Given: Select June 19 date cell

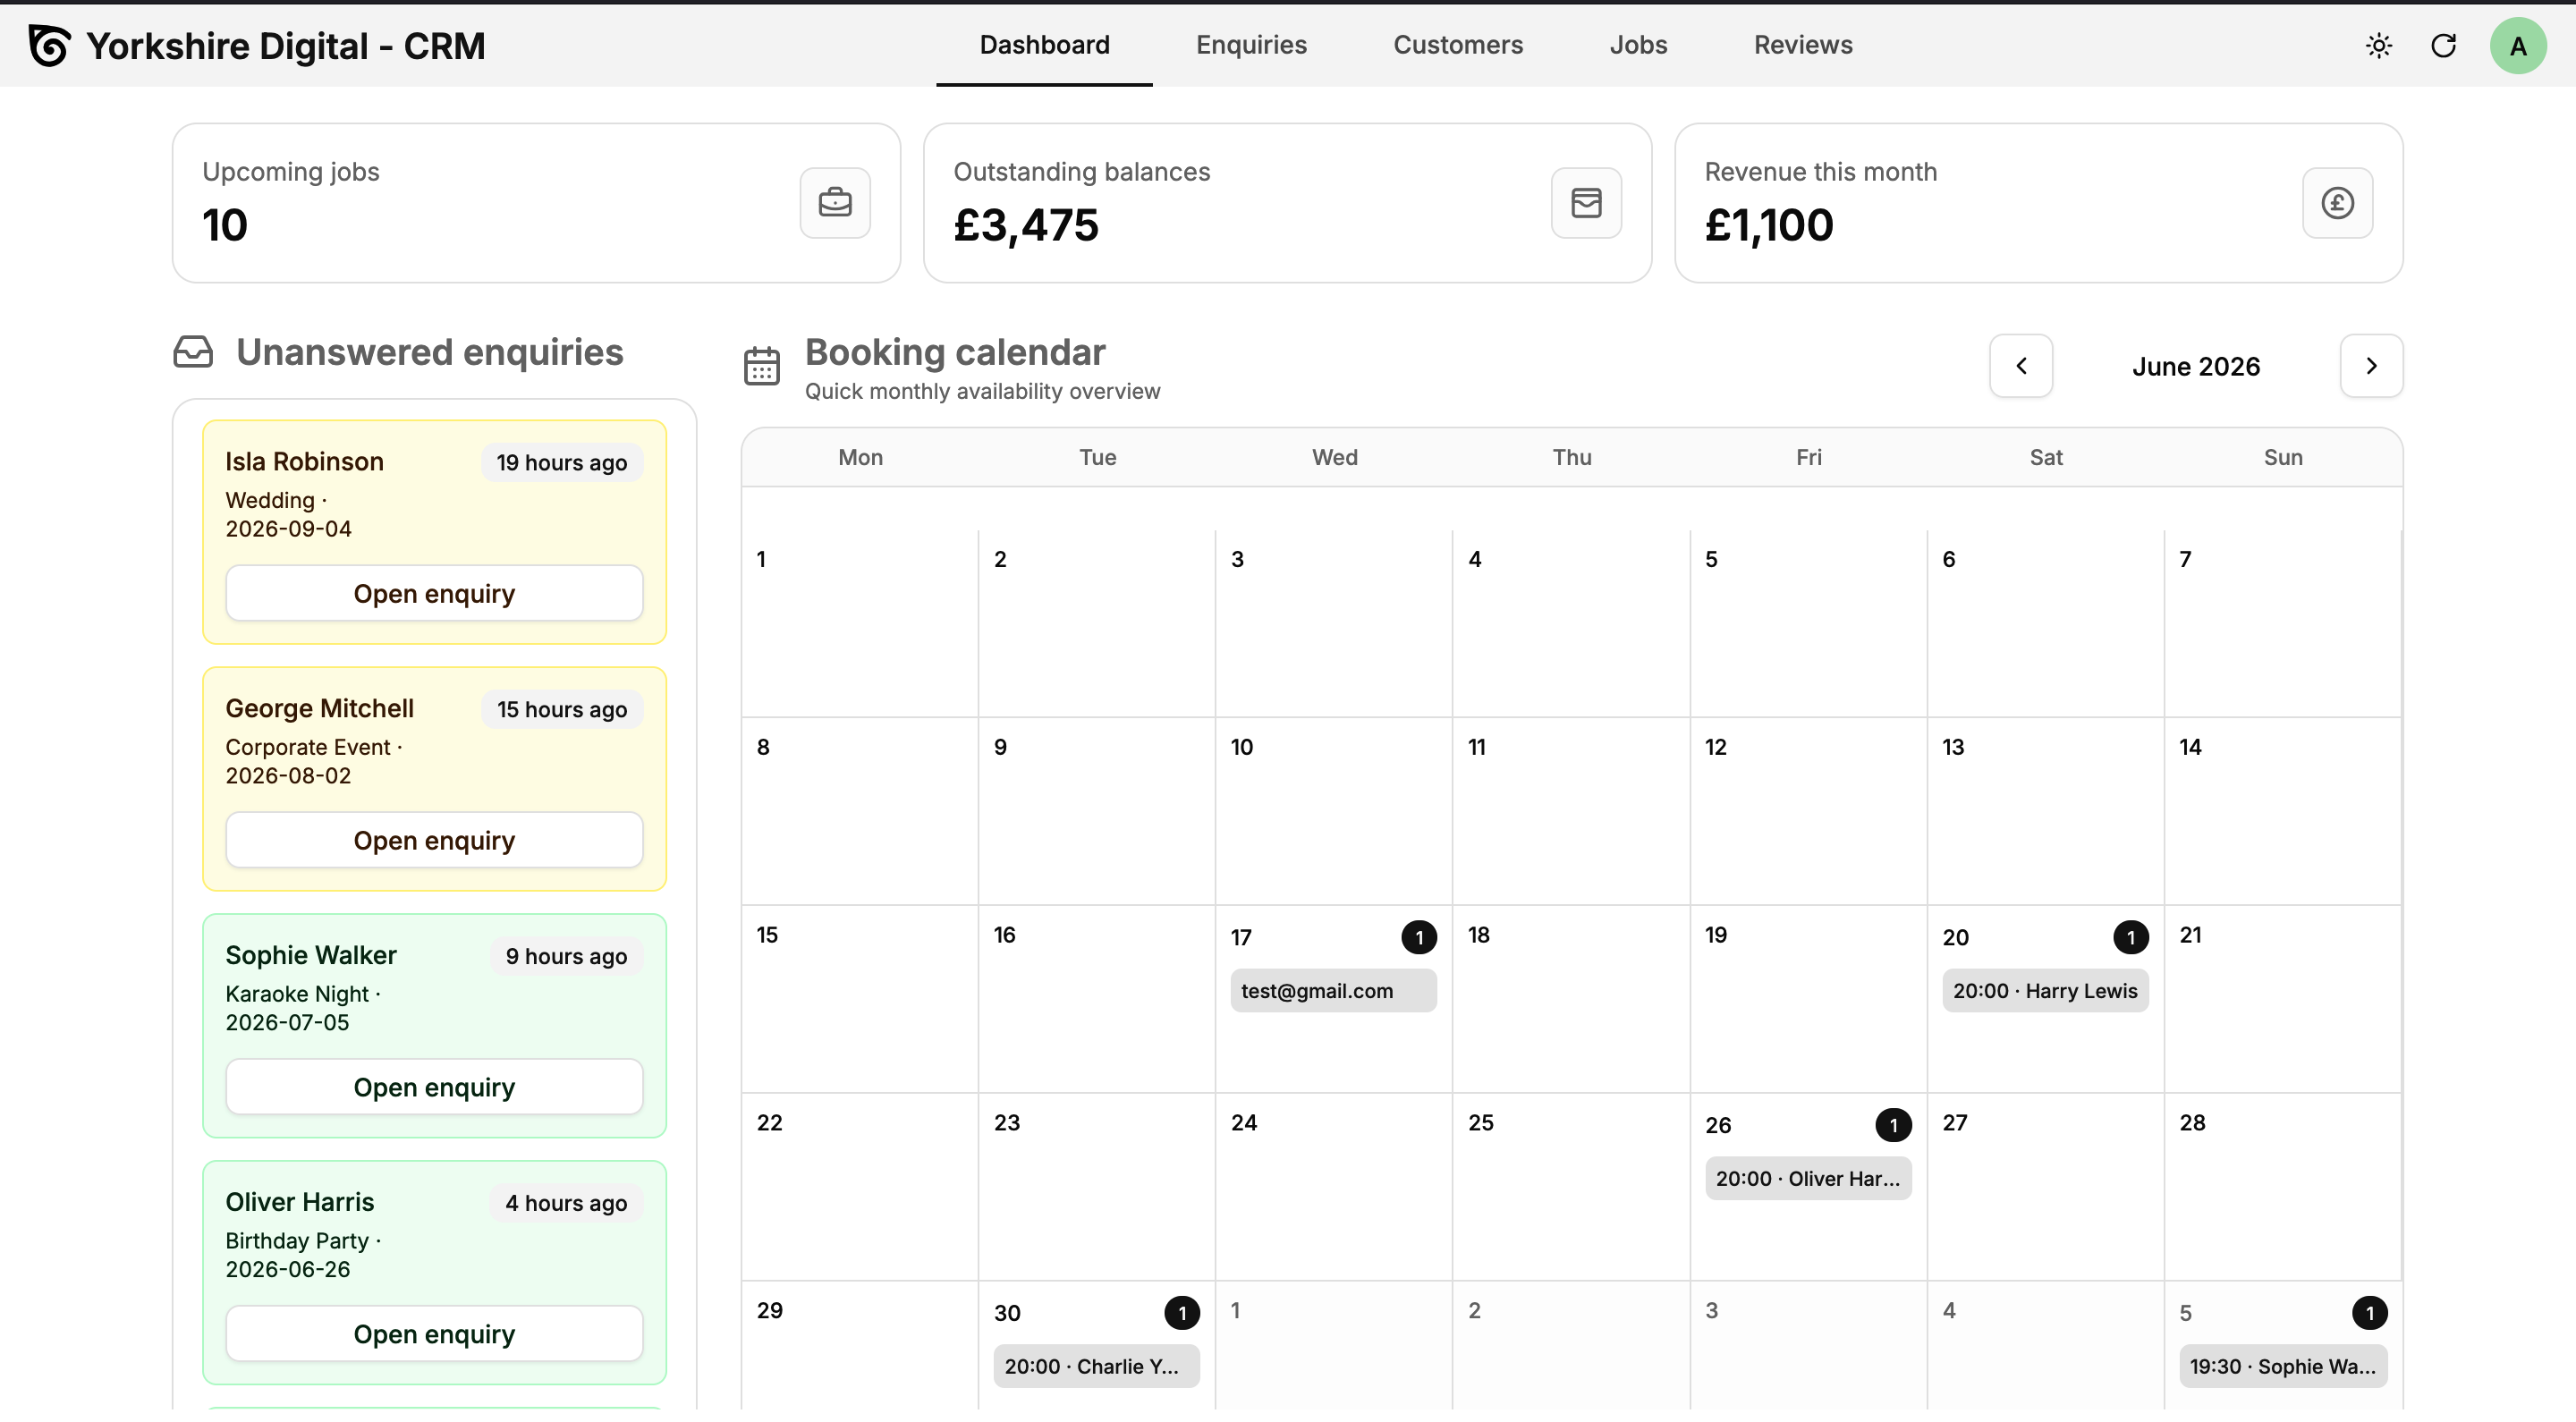Looking at the screenshot, I should pyautogui.click(x=1808, y=999).
